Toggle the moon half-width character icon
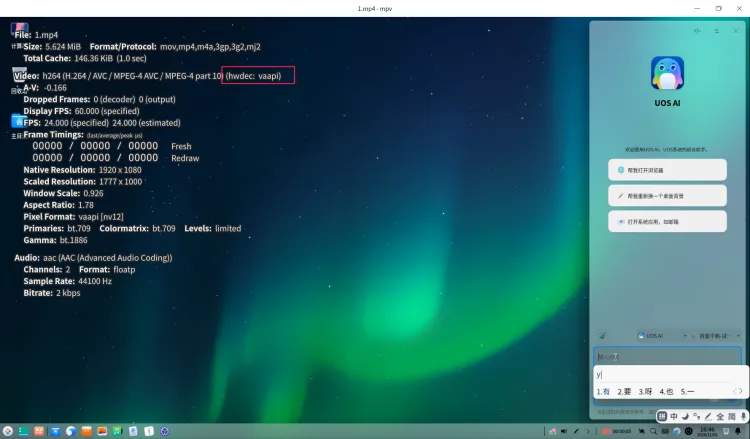 click(685, 417)
